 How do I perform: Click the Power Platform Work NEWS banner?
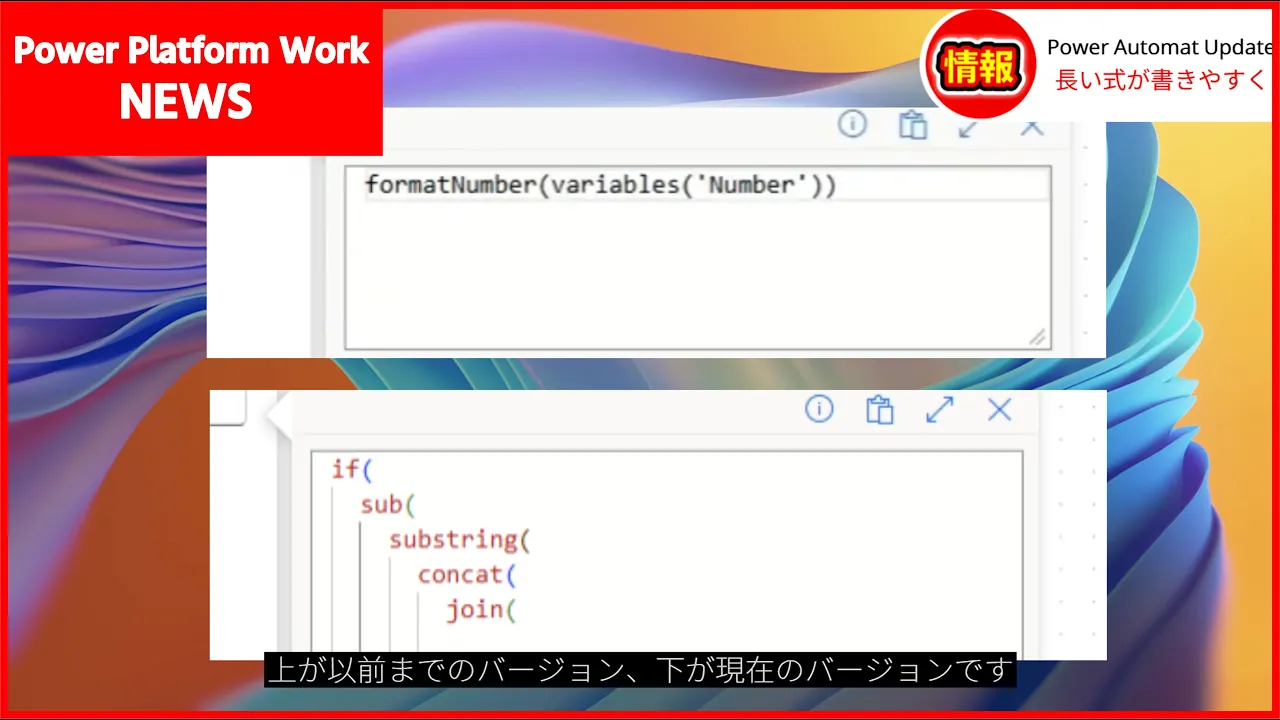click(x=192, y=78)
